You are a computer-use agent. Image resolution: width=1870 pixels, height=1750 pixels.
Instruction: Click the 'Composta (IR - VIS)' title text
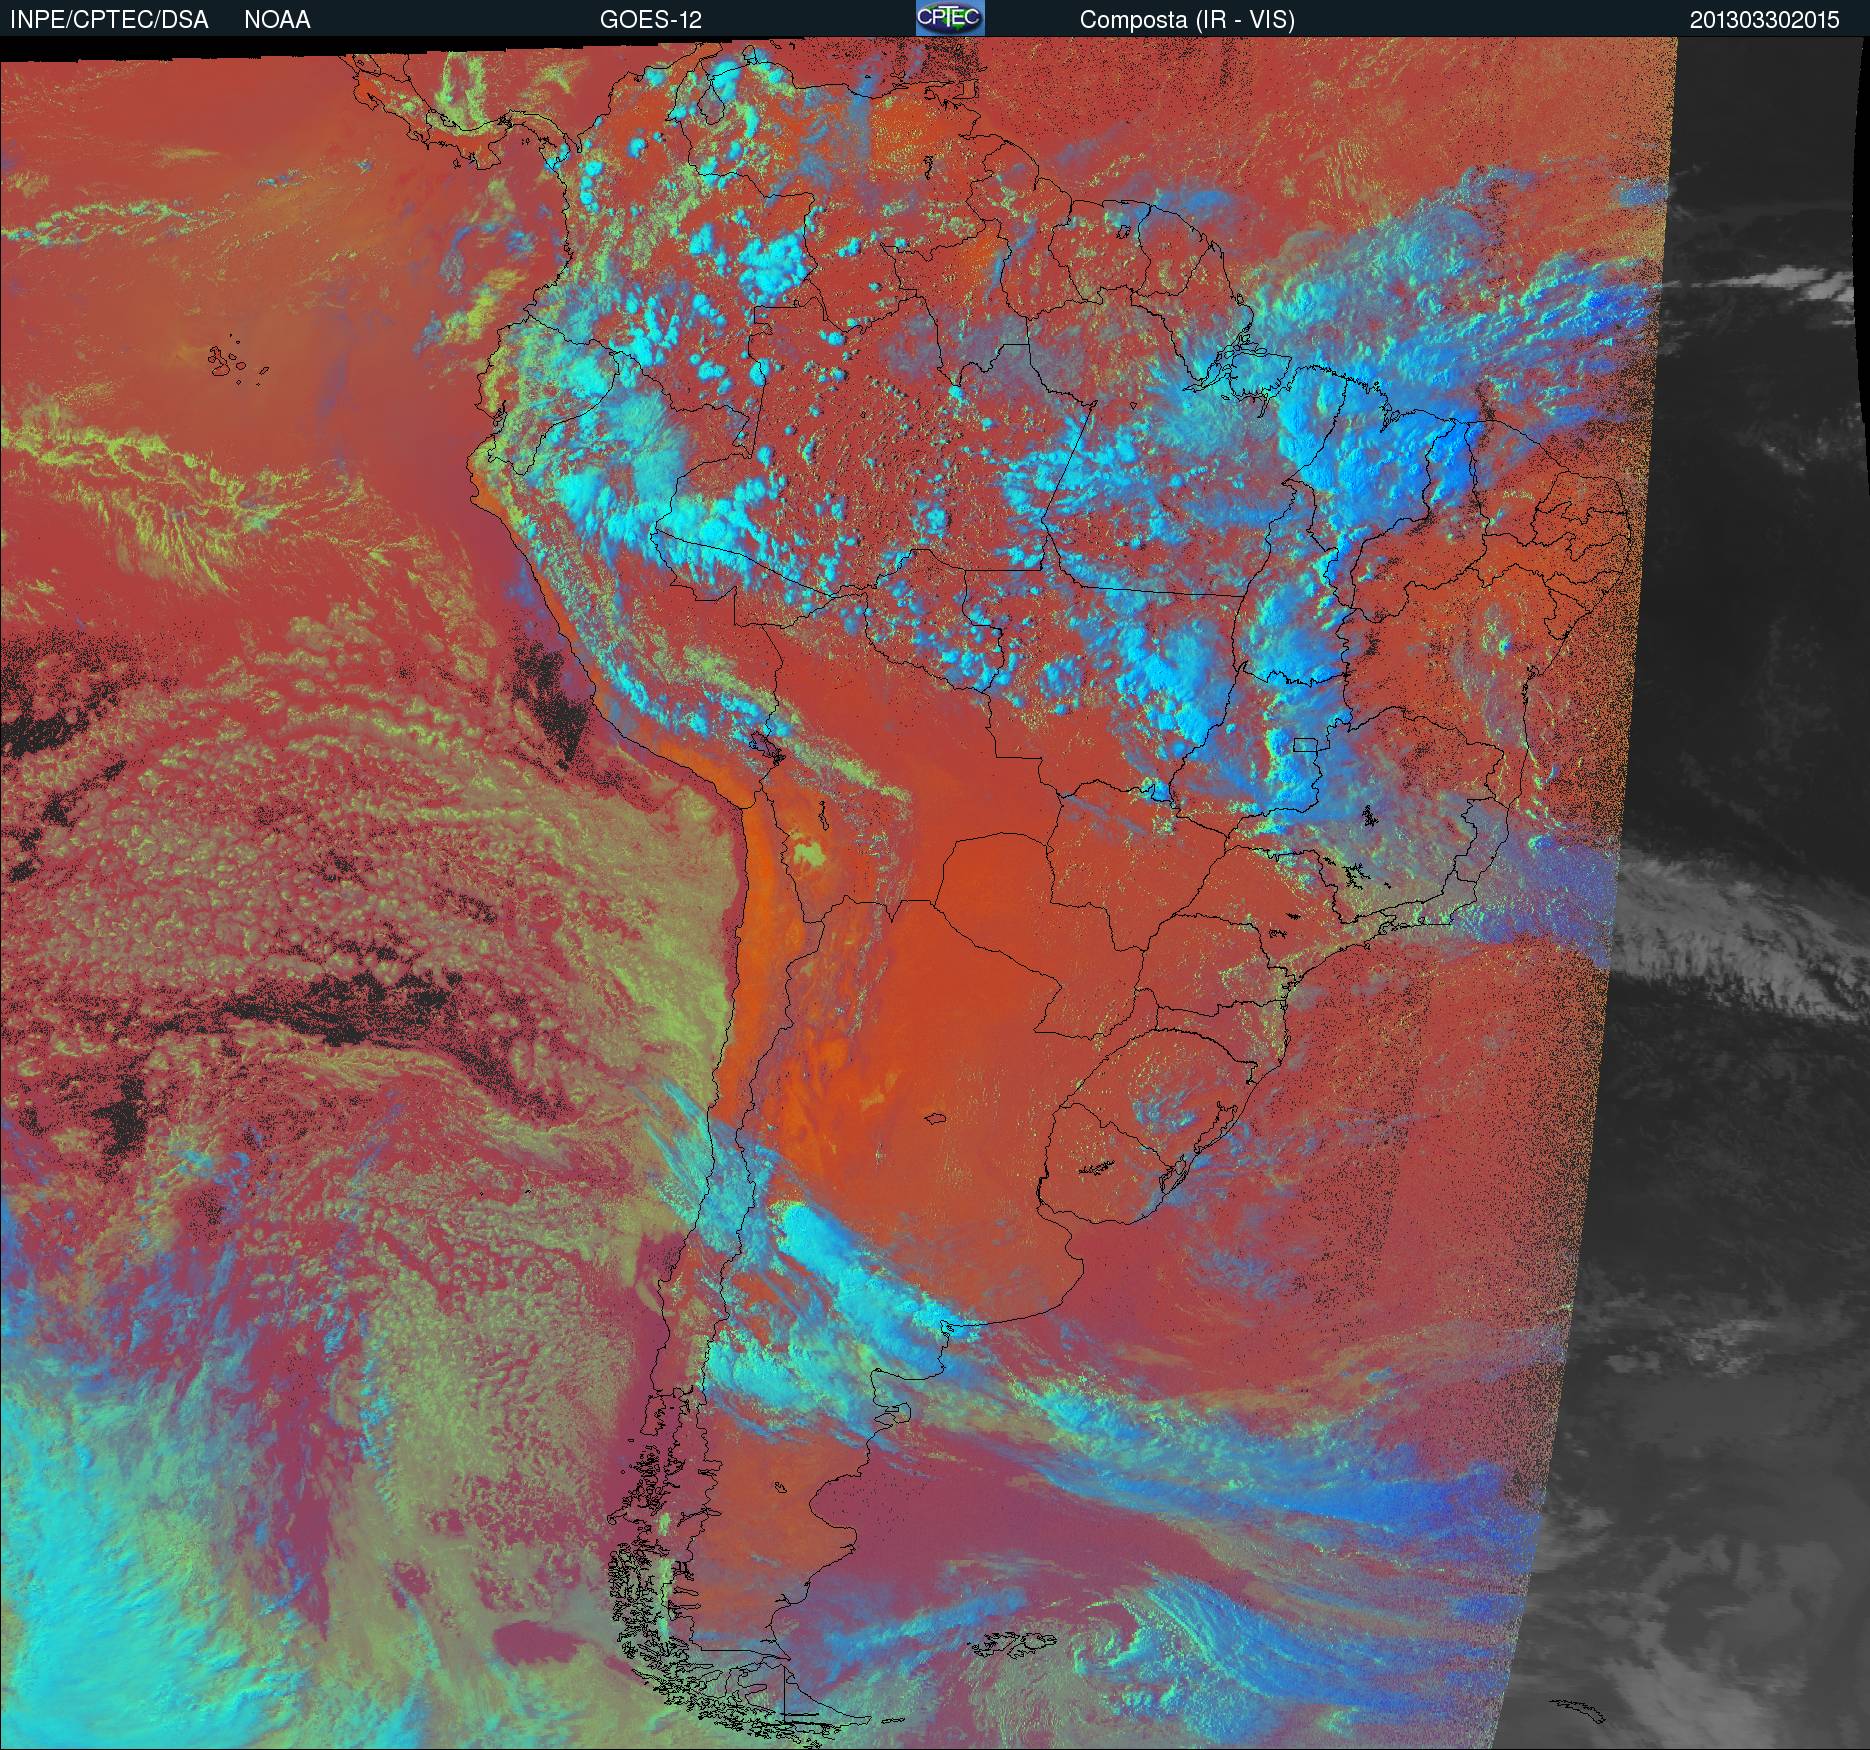coord(1187,20)
